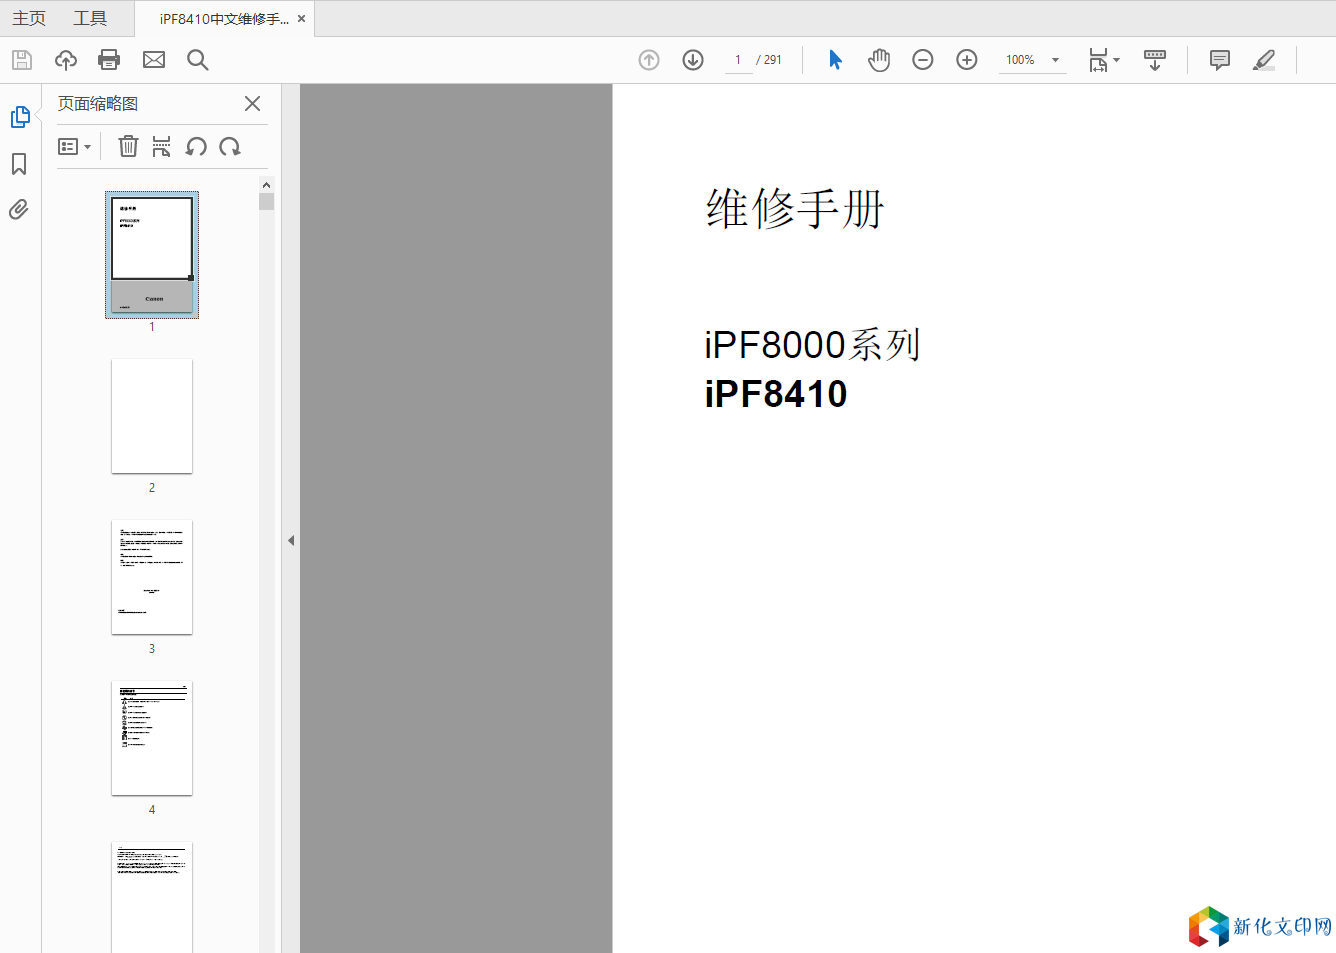Toggle the bookmarks side panel
Image resolution: width=1336 pixels, height=953 pixels.
19,164
